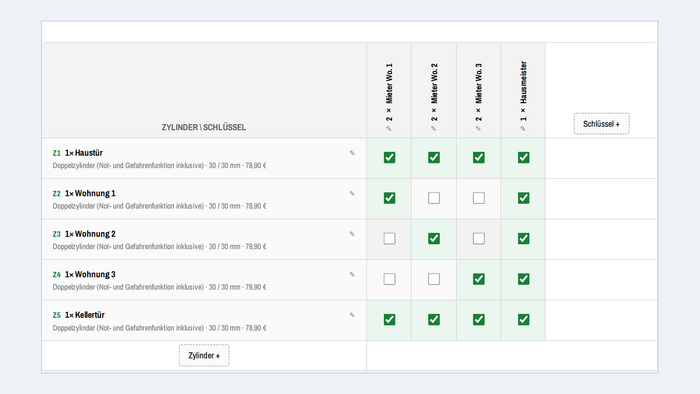The image size is (700, 394).
Task: Uncheck Haustür for Mieter Wo. 1
Action: [389, 158]
